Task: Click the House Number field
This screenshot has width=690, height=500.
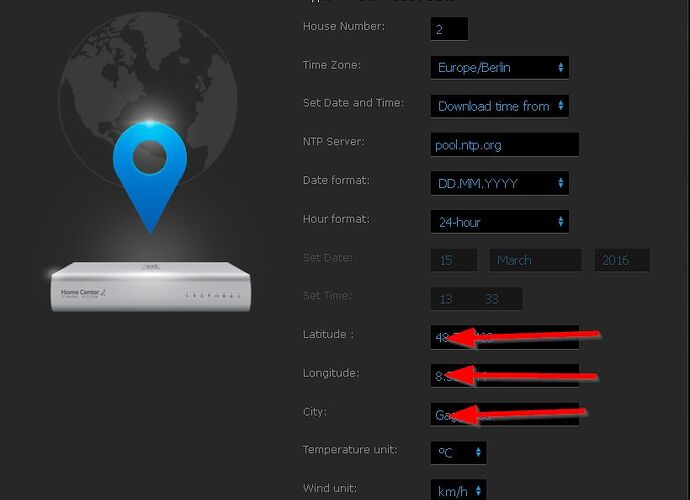Action: (449, 29)
